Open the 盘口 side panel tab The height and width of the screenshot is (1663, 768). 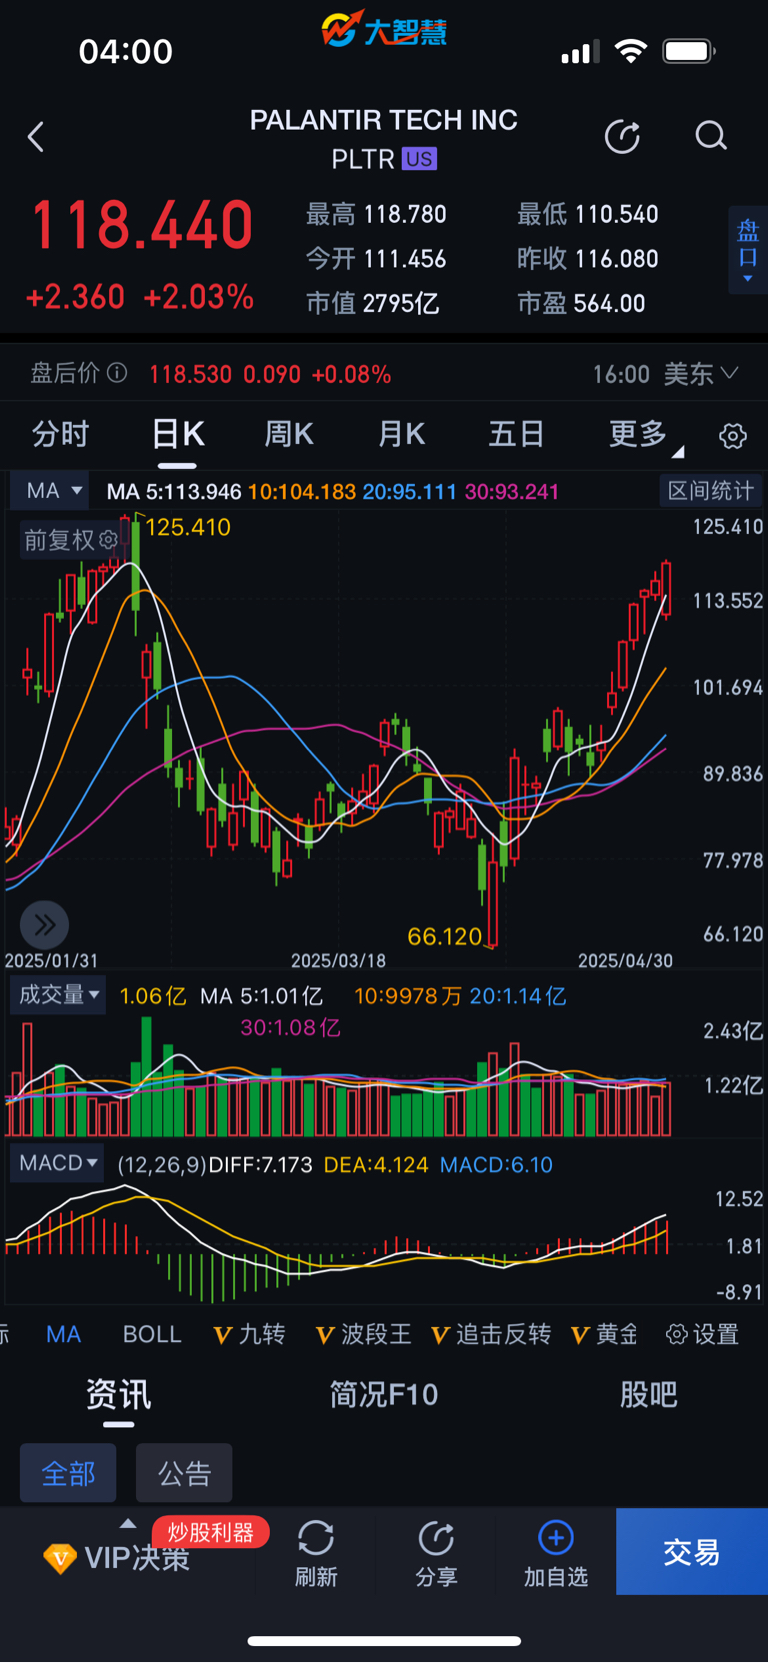click(x=748, y=250)
